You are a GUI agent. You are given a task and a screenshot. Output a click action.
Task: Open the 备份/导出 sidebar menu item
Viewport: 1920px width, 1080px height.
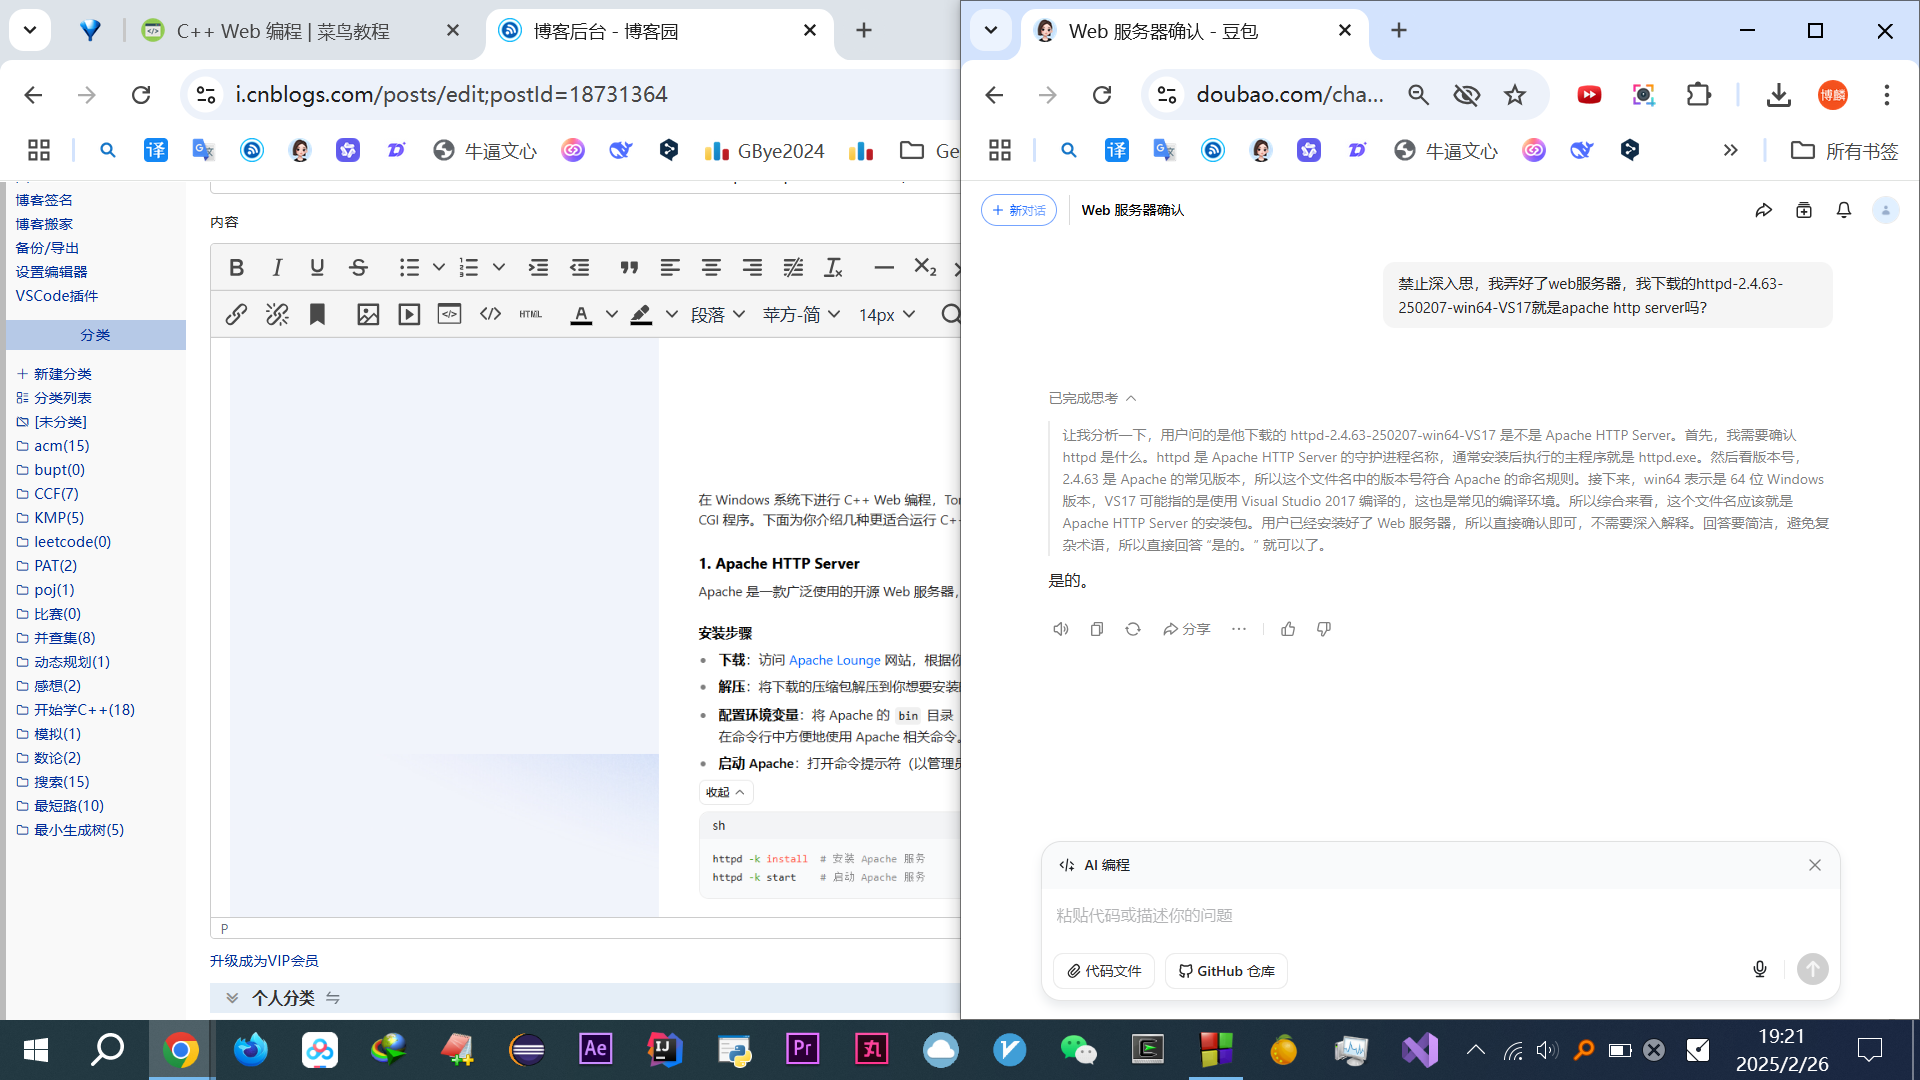tap(47, 248)
